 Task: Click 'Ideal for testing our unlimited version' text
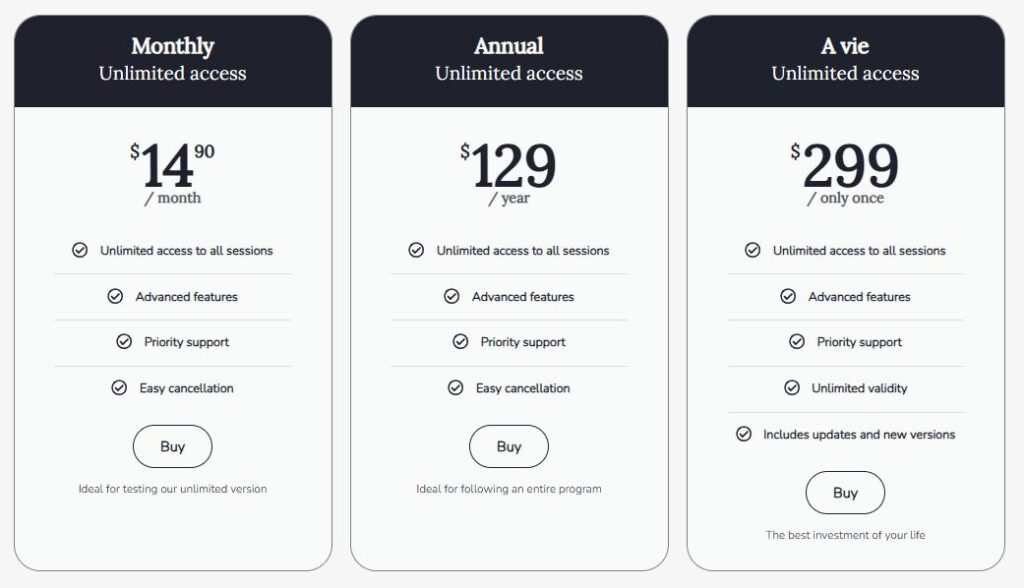[172, 489]
